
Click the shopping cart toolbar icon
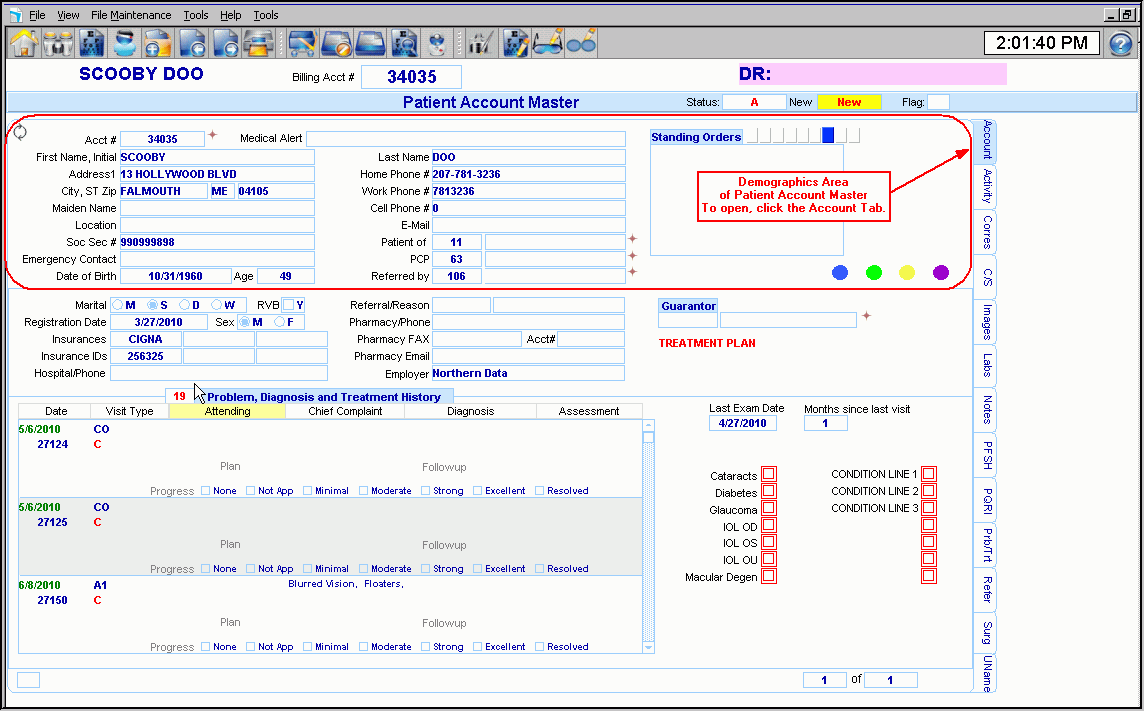pos(301,44)
